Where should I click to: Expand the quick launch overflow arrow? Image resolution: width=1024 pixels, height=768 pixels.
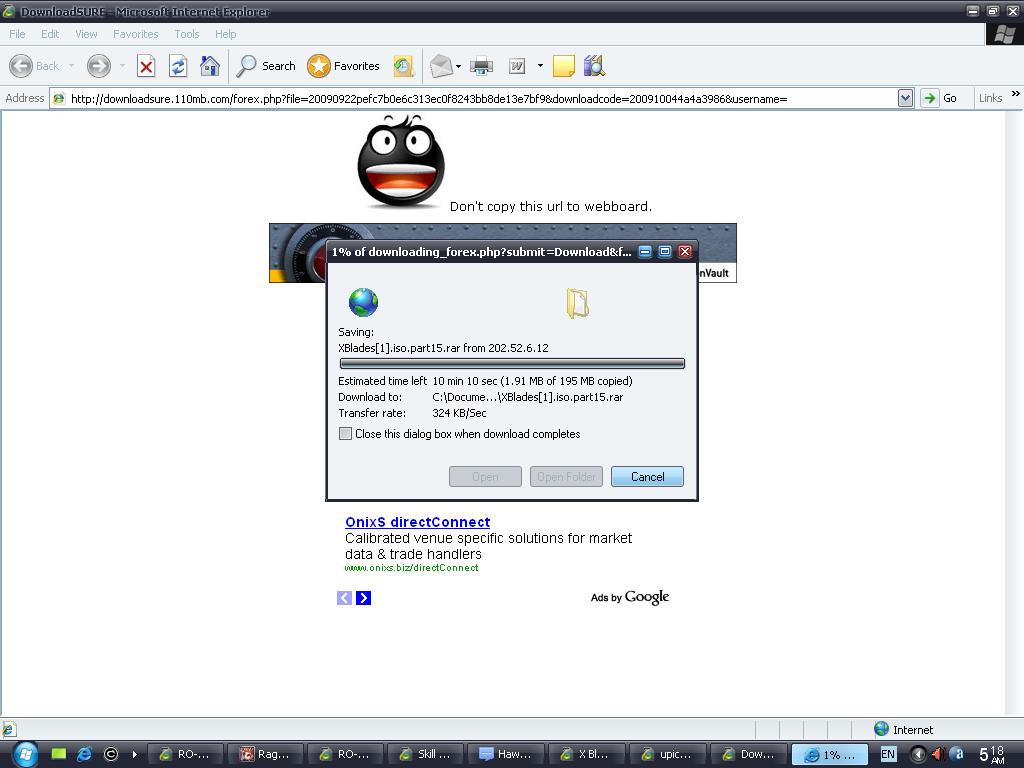pos(135,754)
